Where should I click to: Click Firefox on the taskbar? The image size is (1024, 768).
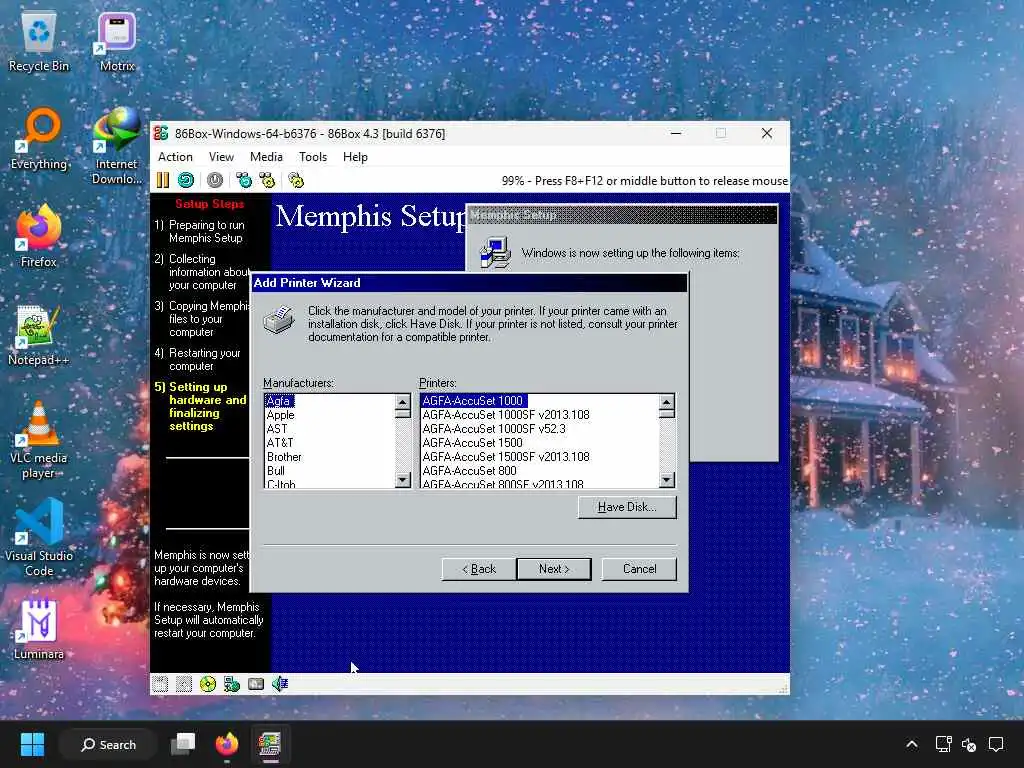point(227,744)
